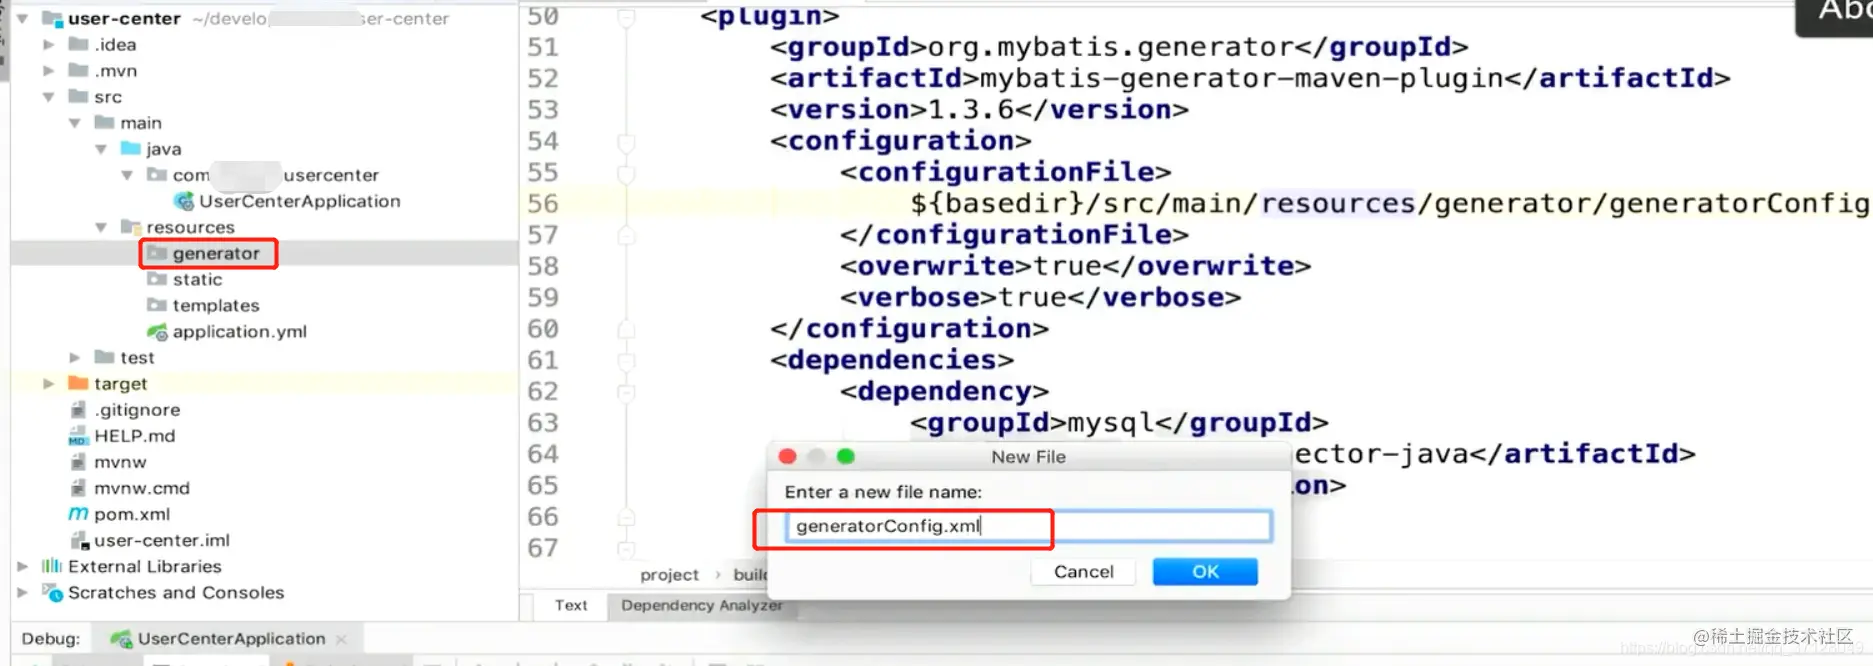Click the application.yml Spring config icon
This screenshot has width=1873, height=666.
(157, 331)
